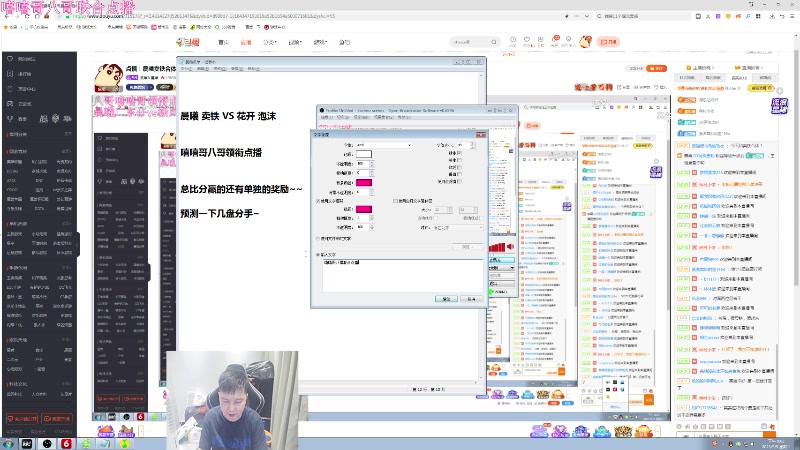Click the background opacity stepper in the OBS text dialog
This screenshot has width=800, height=450.
click(372, 192)
